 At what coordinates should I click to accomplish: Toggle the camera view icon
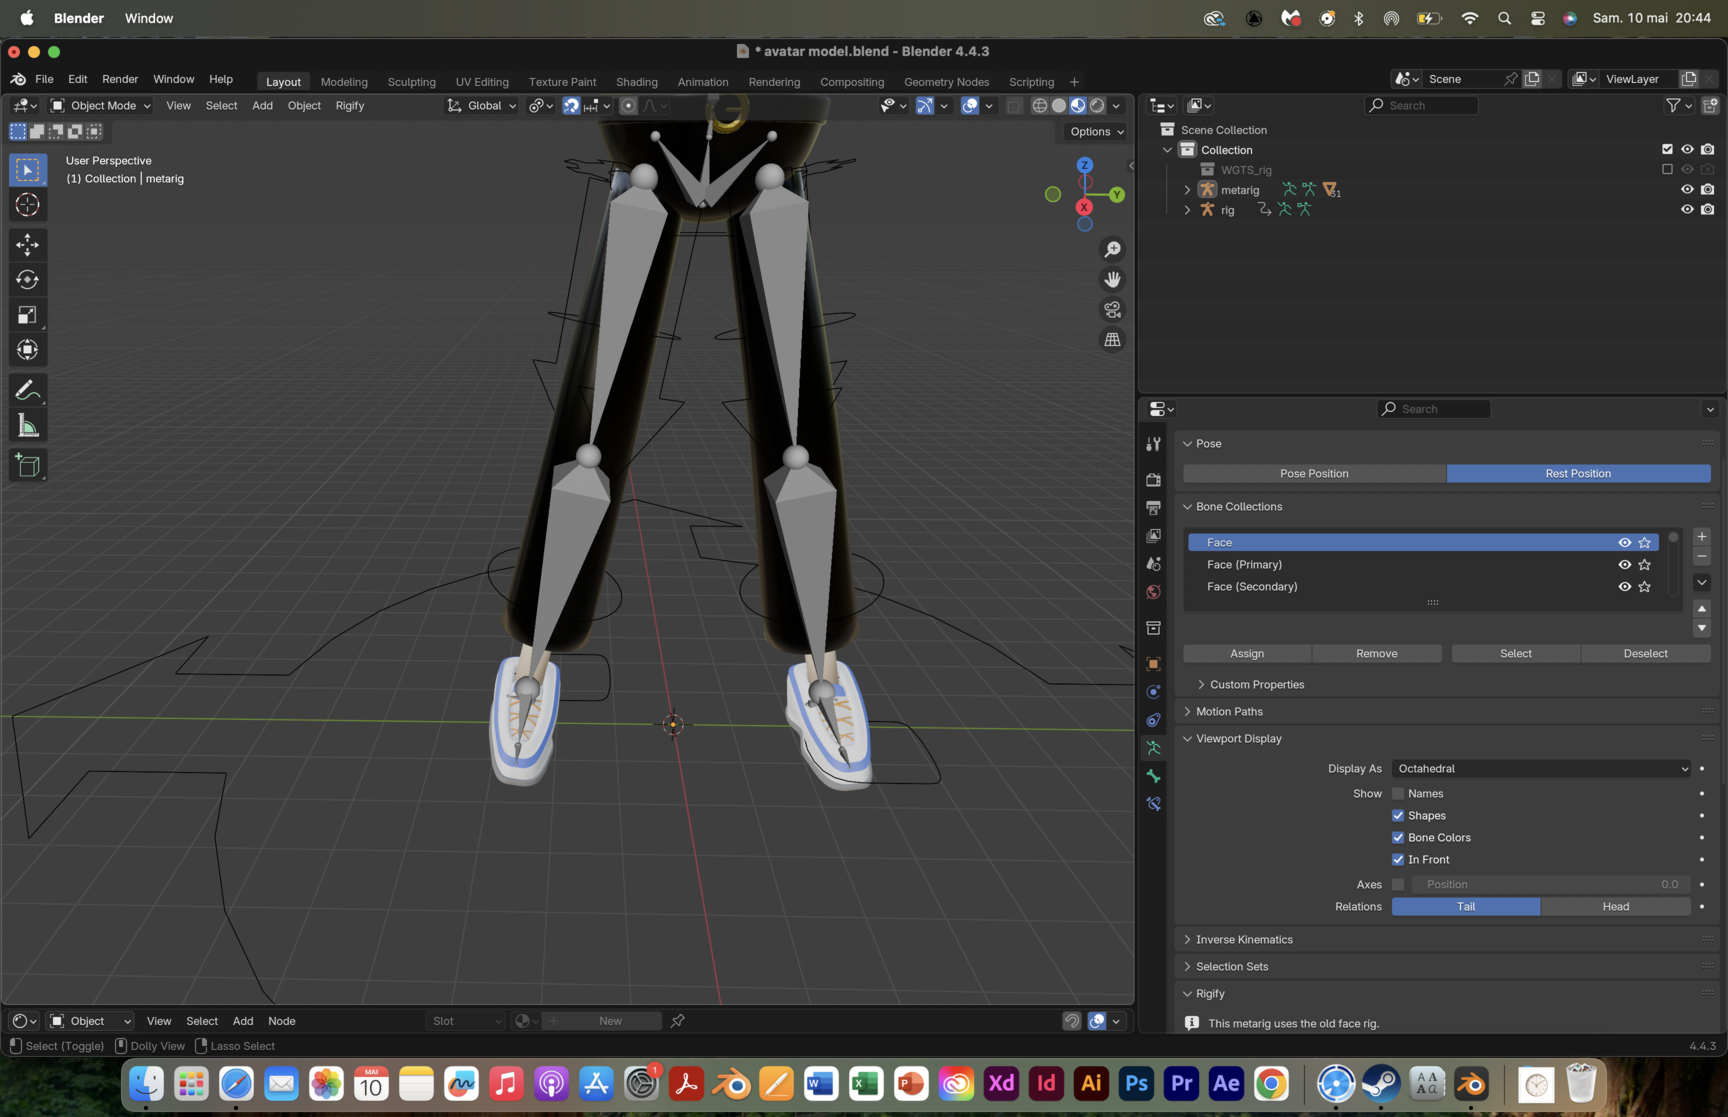[1112, 309]
